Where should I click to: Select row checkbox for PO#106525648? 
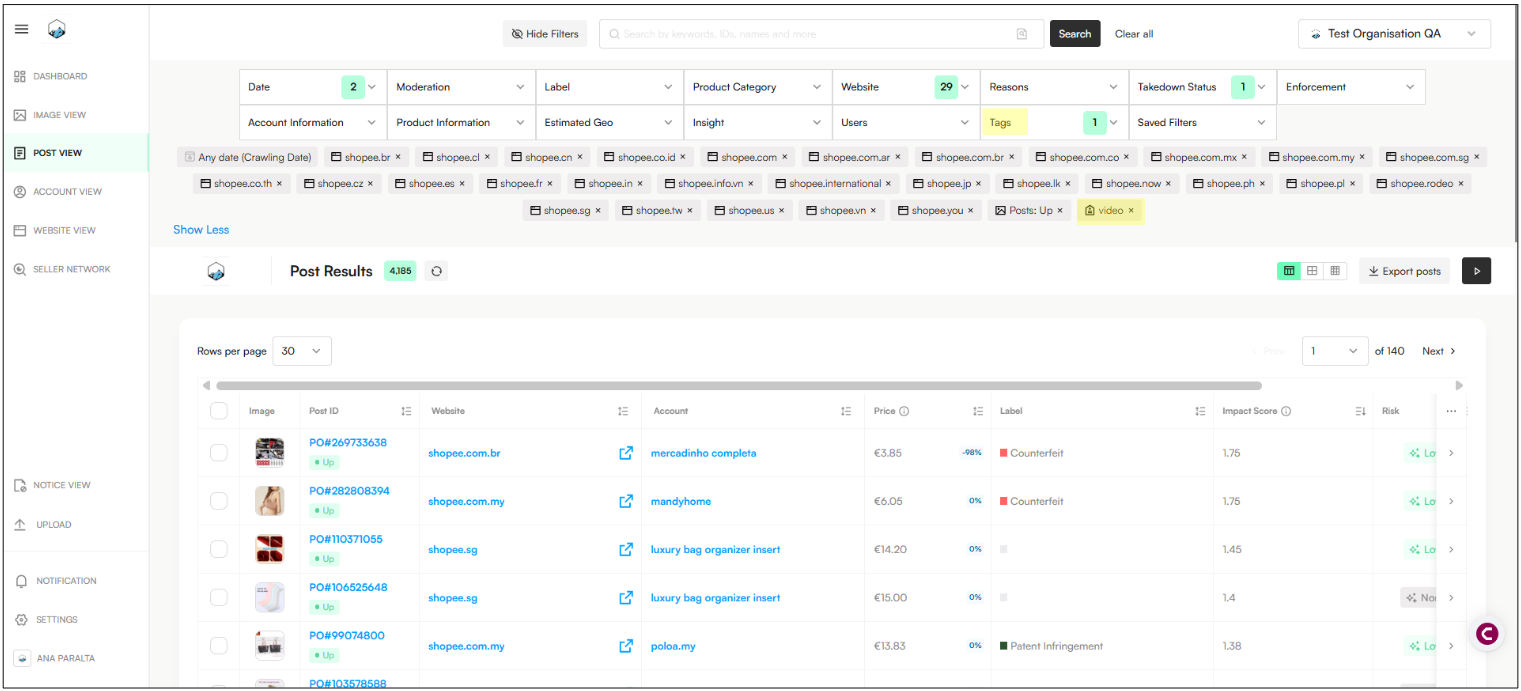(219, 597)
